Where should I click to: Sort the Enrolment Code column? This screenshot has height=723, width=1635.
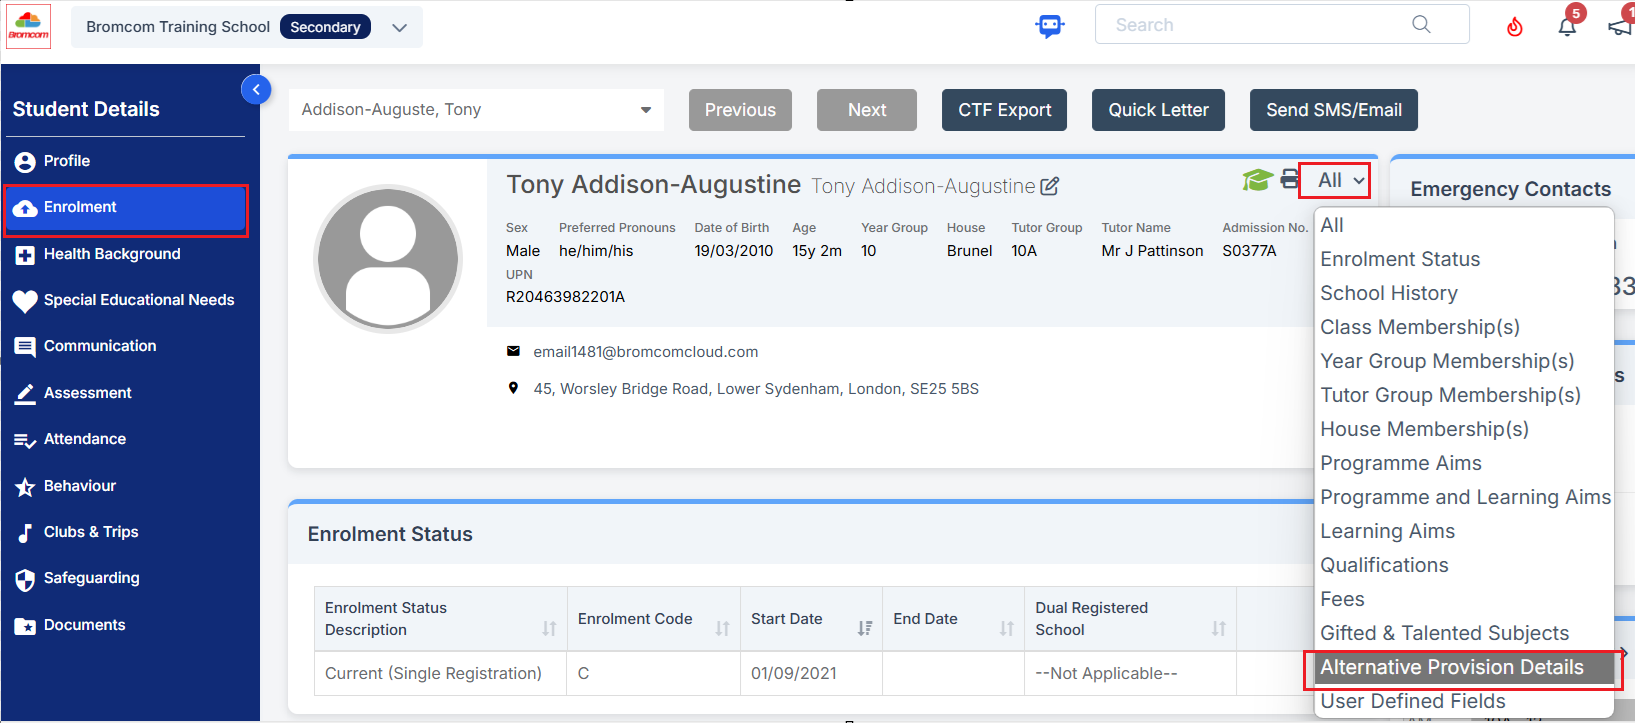(x=722, y=628)
